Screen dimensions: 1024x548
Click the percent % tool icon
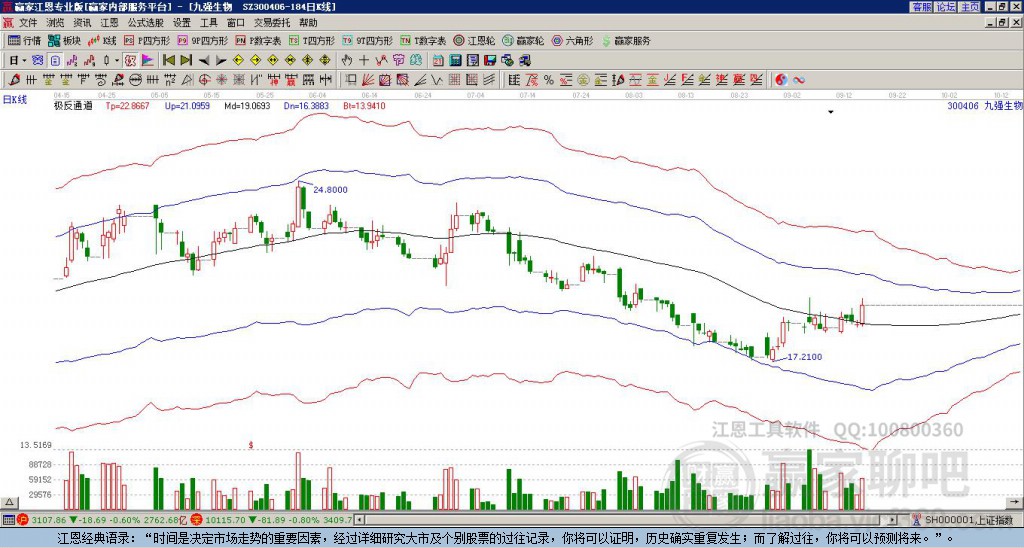coord(549,80)
